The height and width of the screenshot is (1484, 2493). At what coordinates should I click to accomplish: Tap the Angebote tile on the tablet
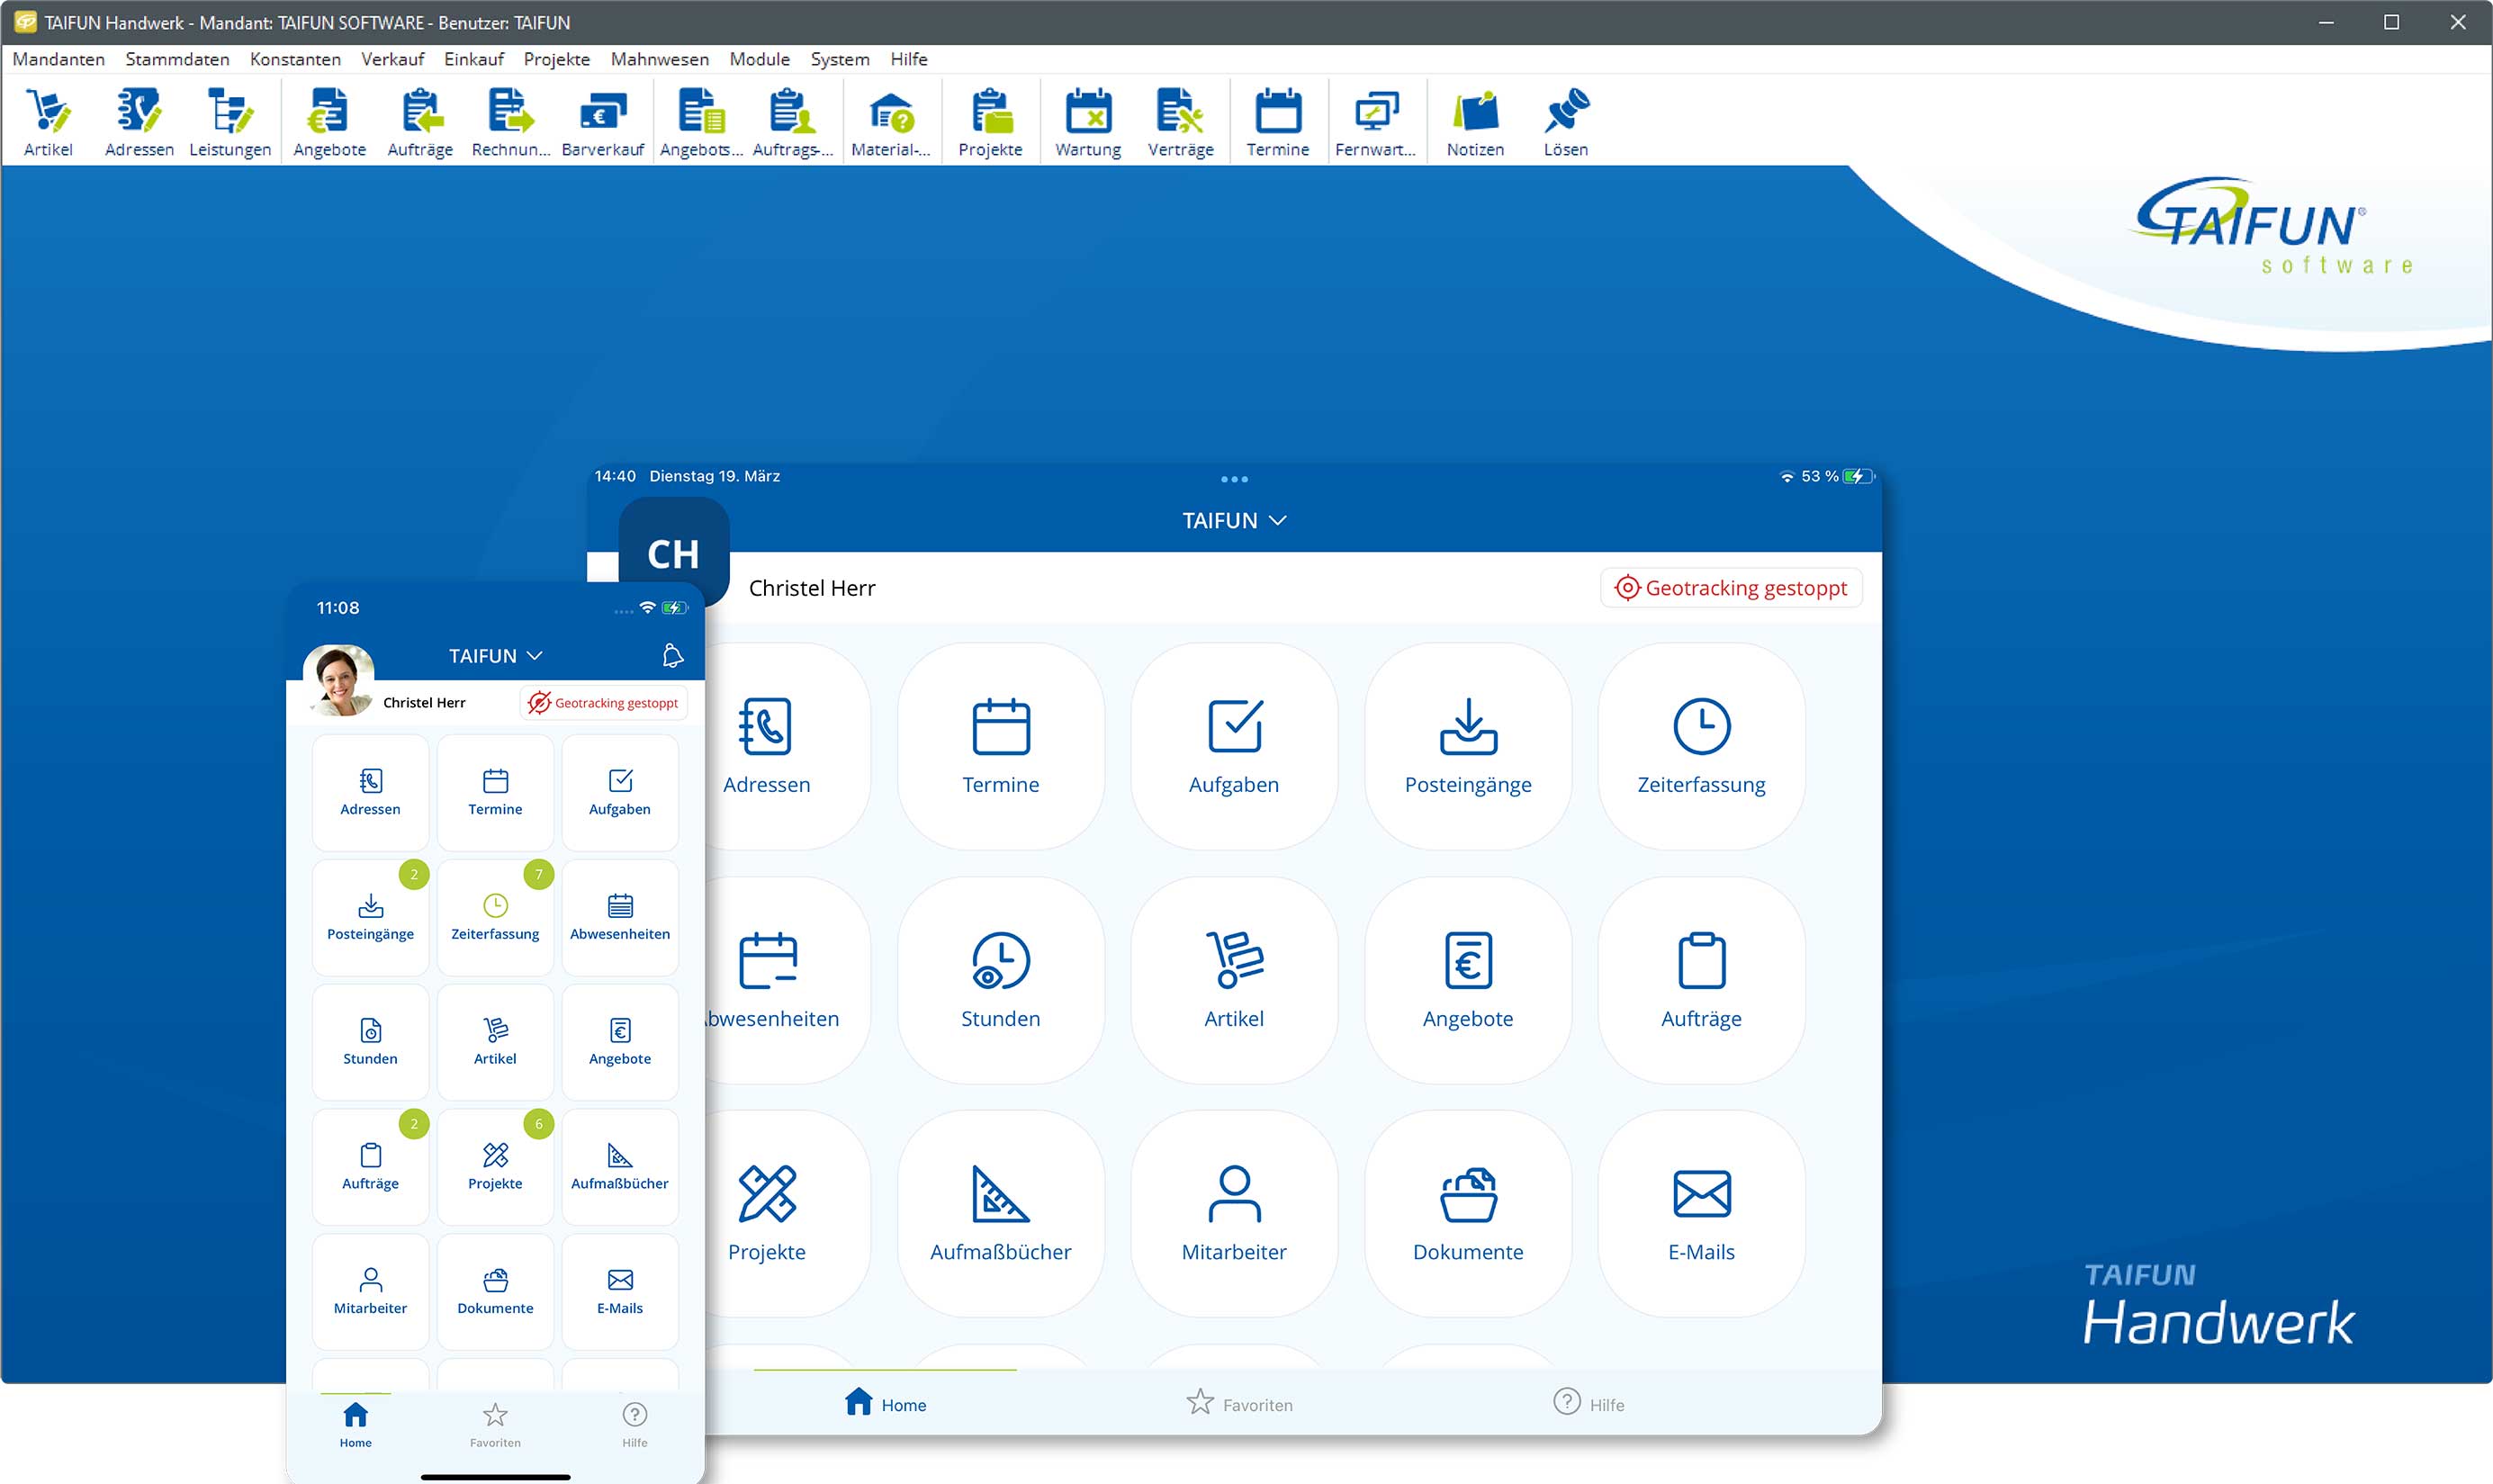click(x=1468, y=980)
